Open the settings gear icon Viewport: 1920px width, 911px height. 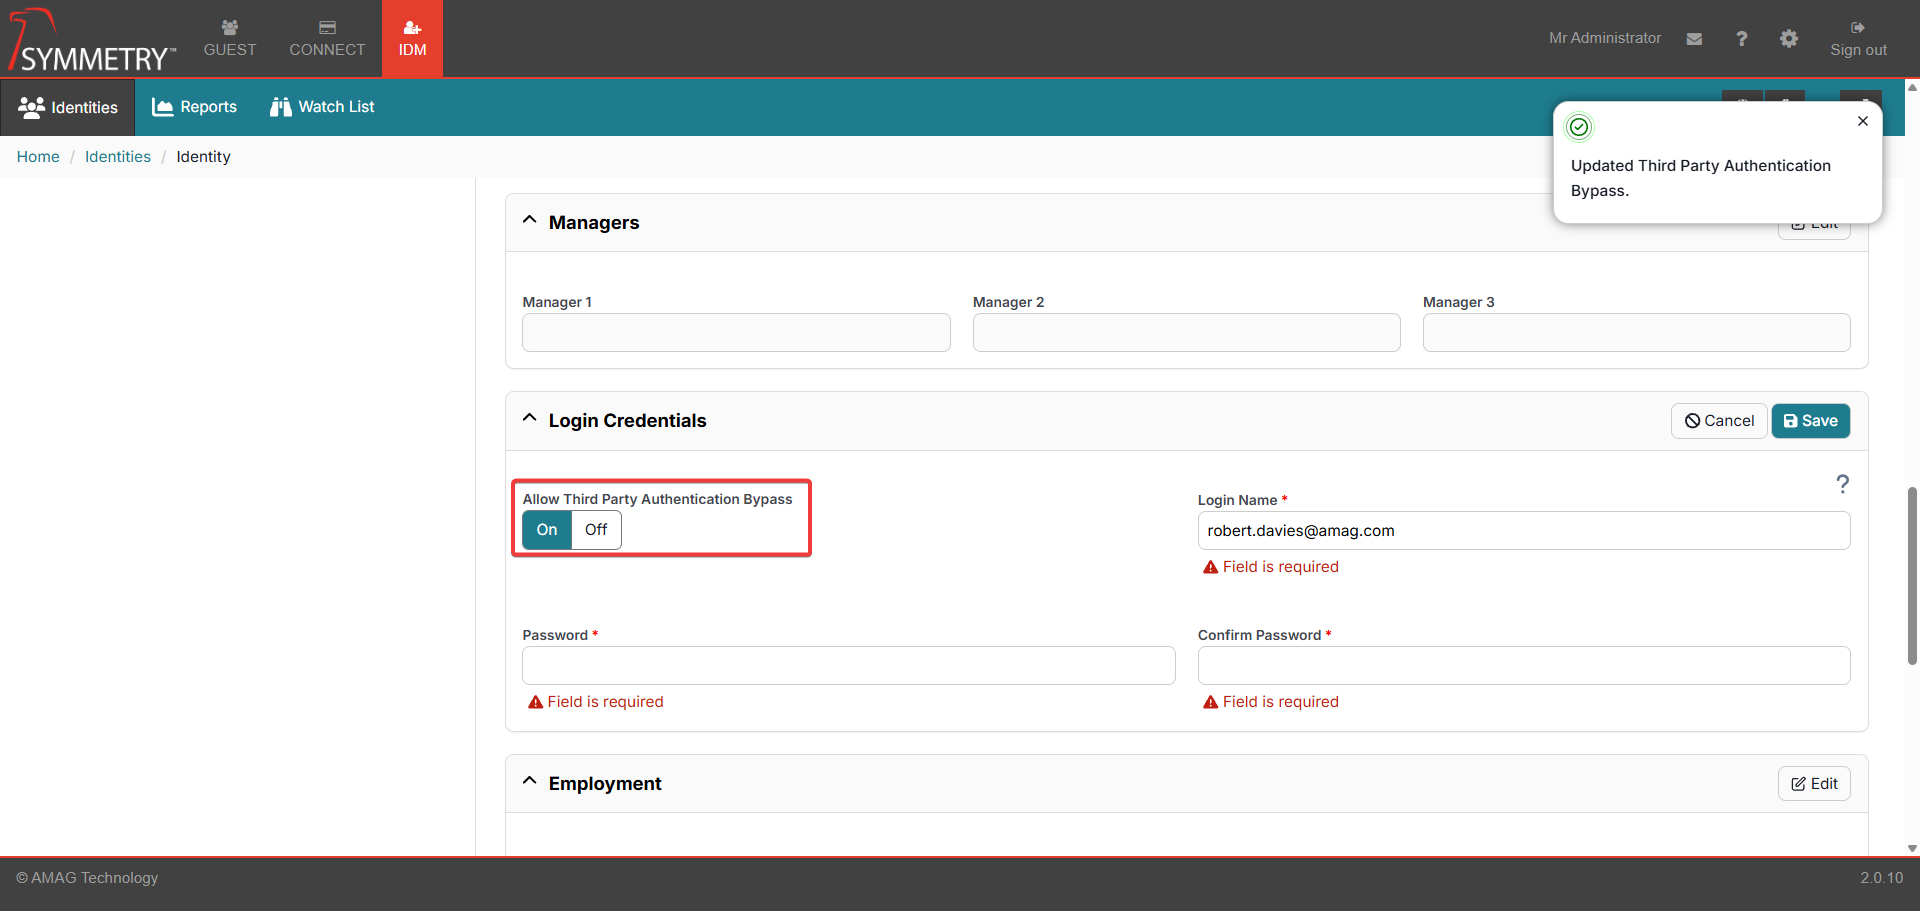(1788, 39)
